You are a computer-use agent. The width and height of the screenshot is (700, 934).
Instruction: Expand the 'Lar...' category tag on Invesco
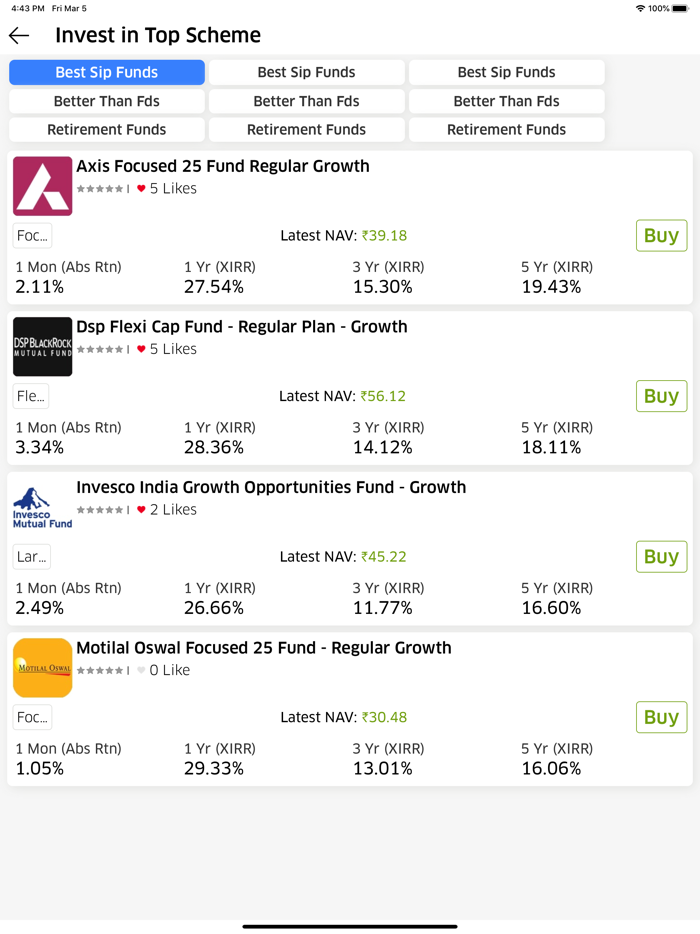coord(32,556)
